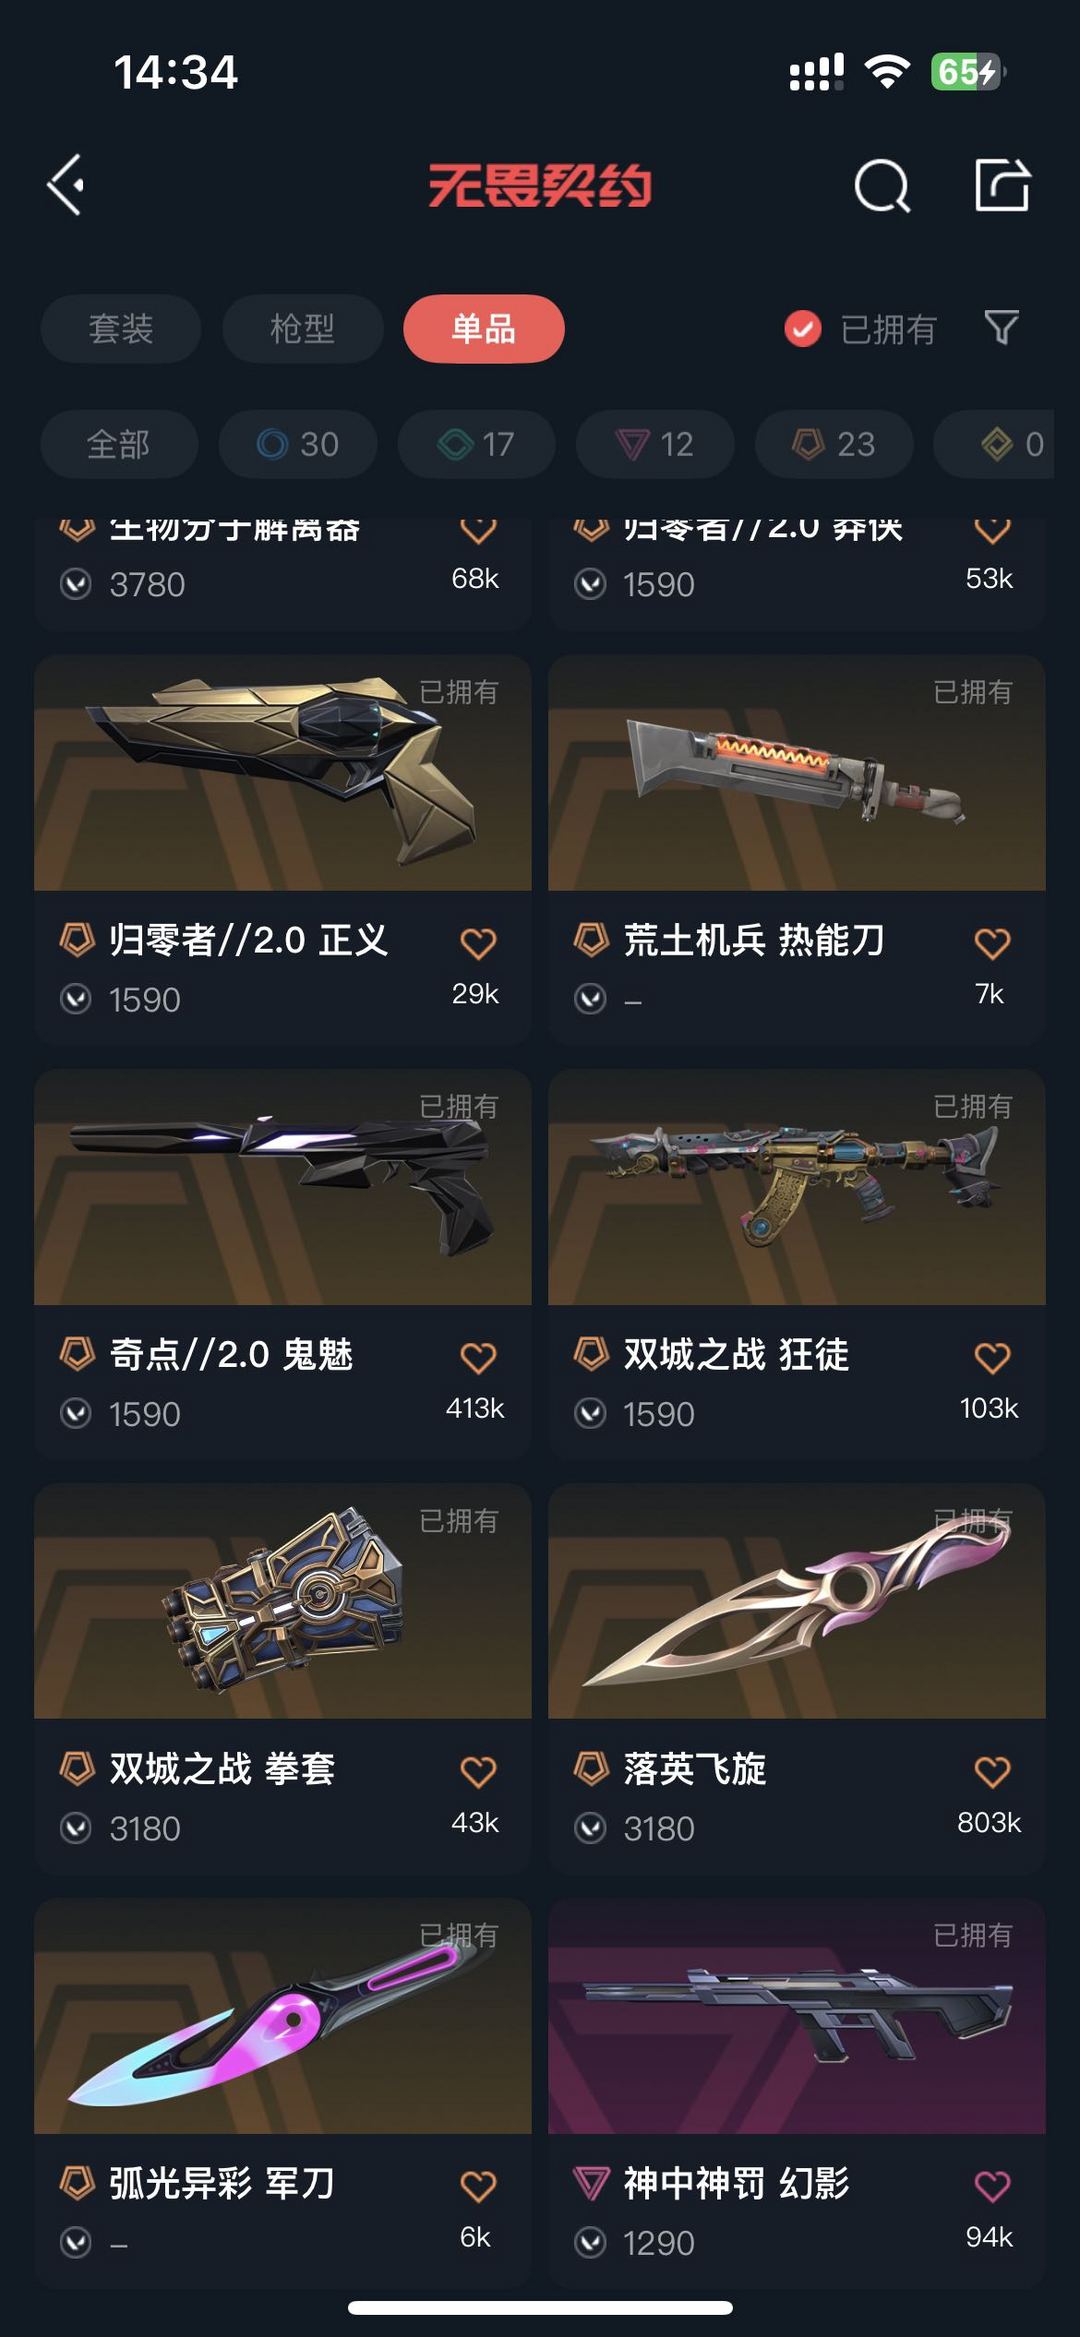Screen dimensions: 1080x2337
Task: Filter by blue tier chip showing 30
Action: tap(298, 444)
